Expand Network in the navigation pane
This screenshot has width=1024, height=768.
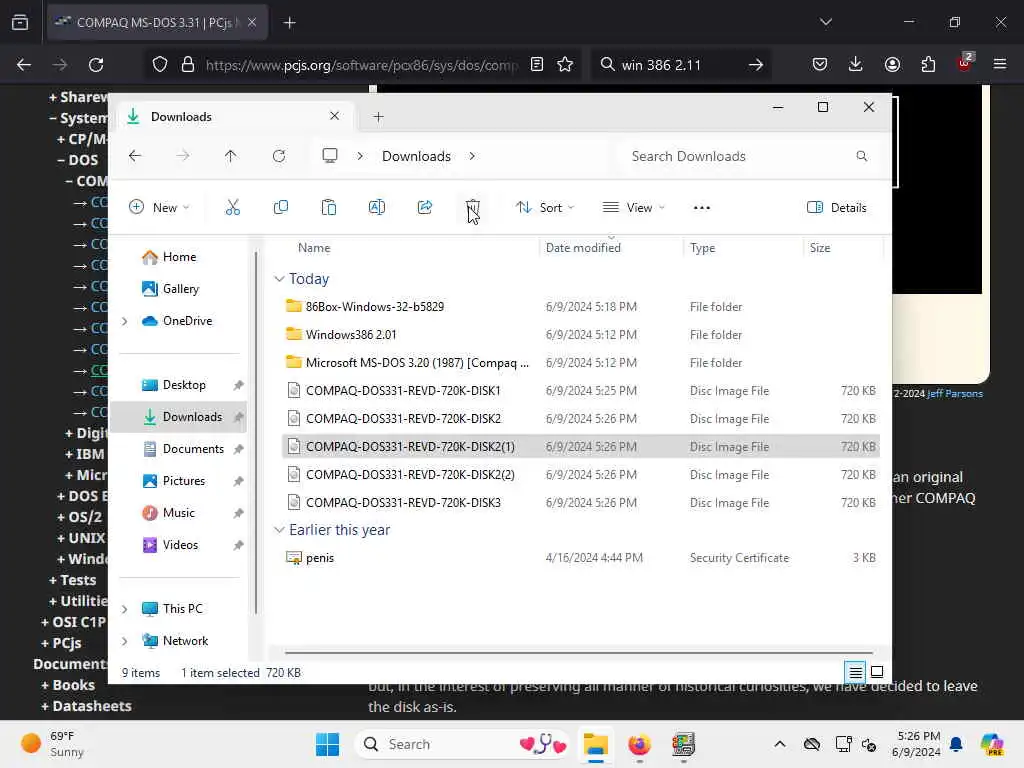[x=125, y=641]
